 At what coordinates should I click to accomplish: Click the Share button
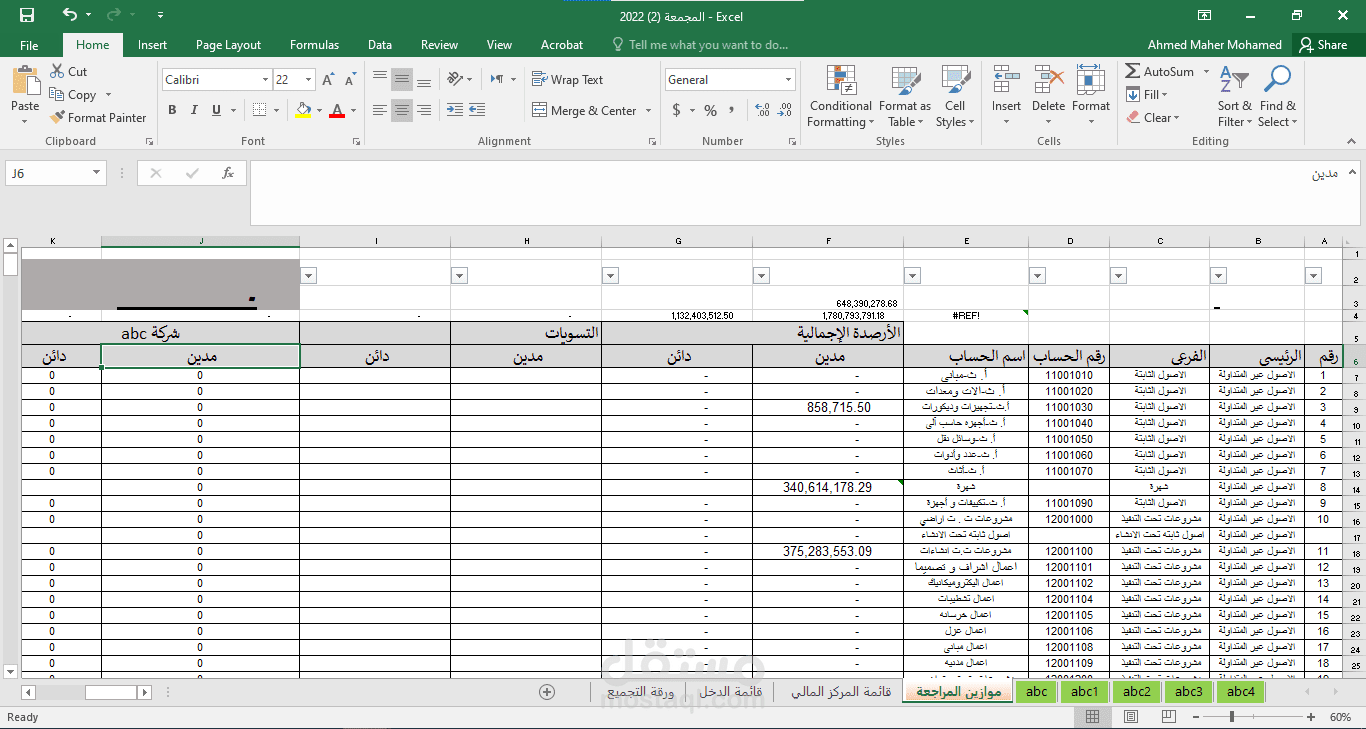(1323, 45)
